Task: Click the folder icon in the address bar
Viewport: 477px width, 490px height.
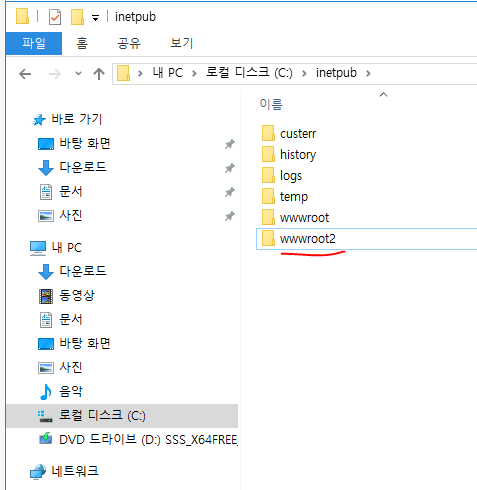Action: [123, 73]
